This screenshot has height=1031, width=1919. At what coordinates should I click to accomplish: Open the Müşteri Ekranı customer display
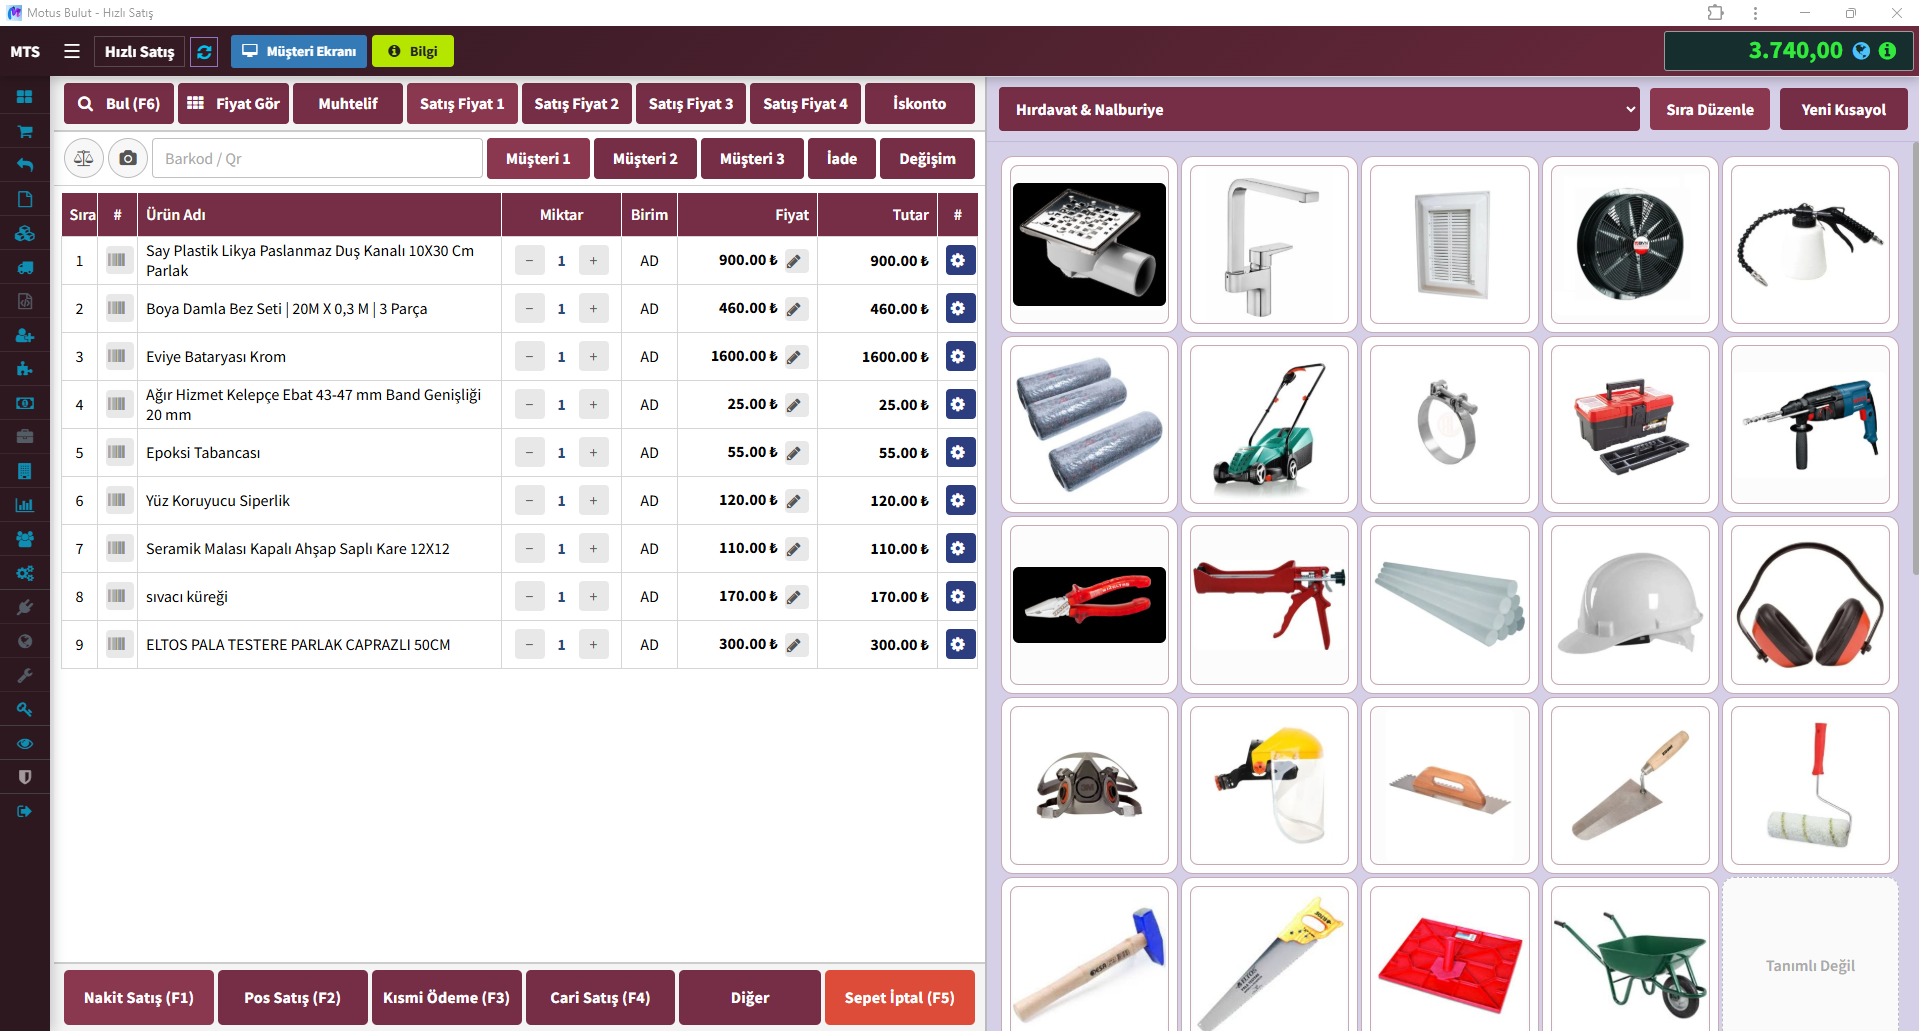click(299, 52)
